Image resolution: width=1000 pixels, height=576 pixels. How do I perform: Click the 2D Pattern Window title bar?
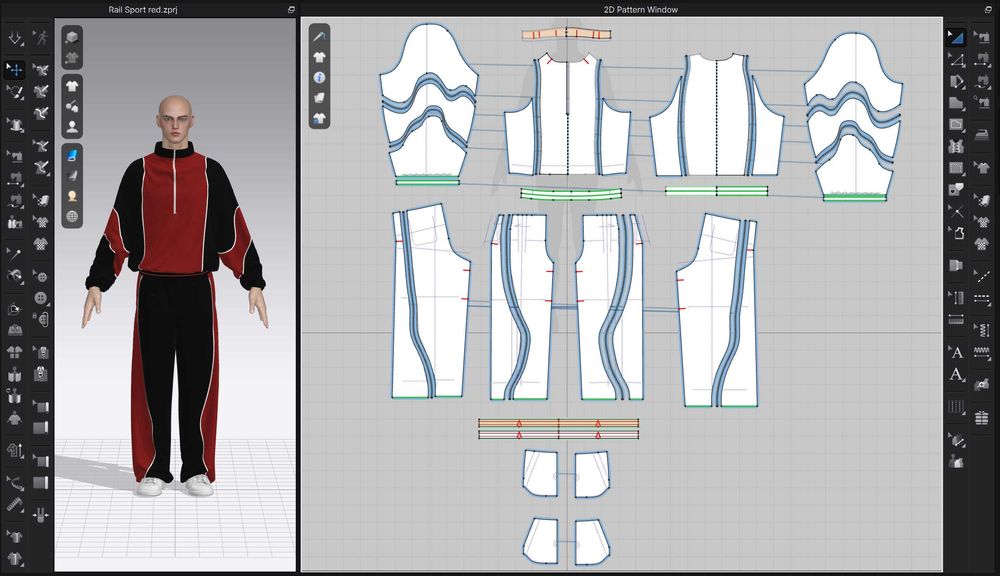pyautogui.click(x=640, y=10)
